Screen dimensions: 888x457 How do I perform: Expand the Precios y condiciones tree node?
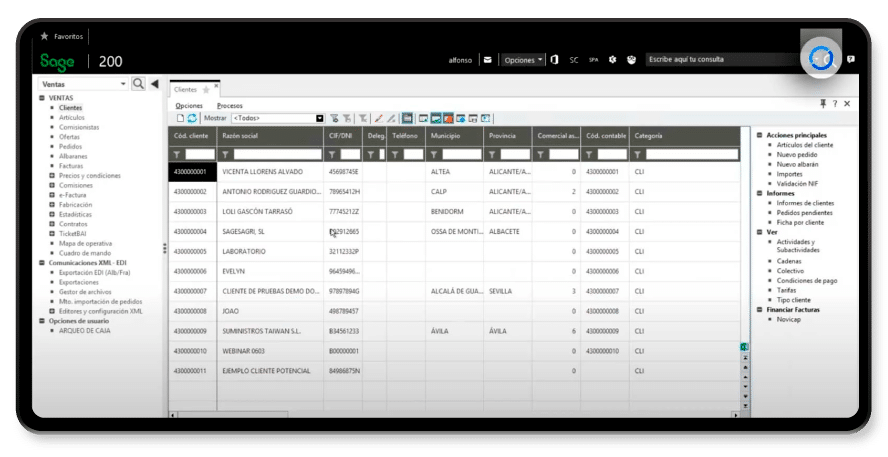tap(52, 176)
